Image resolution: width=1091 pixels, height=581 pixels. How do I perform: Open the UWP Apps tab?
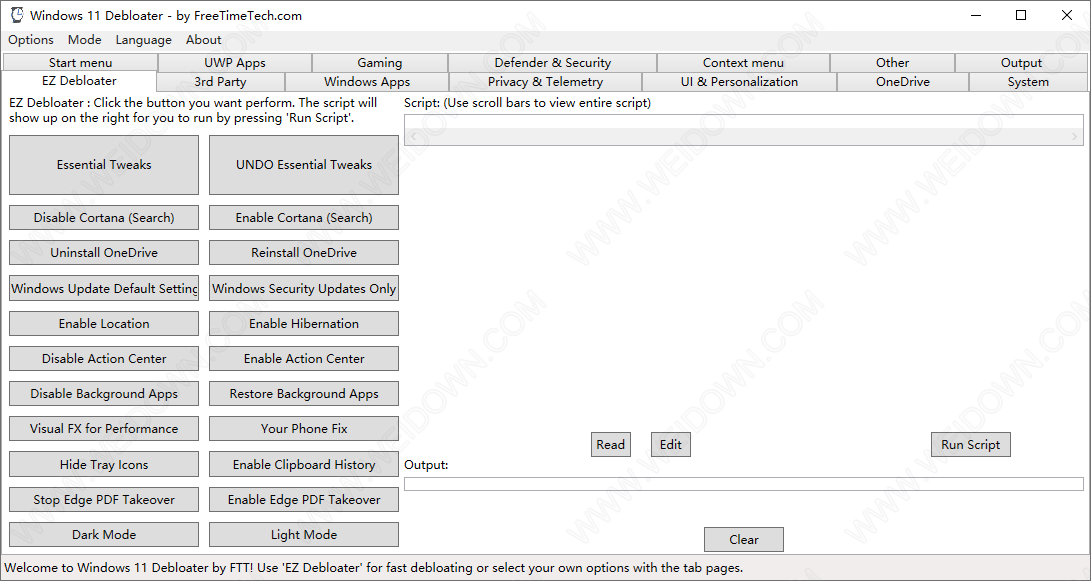(x=235, y=63)
